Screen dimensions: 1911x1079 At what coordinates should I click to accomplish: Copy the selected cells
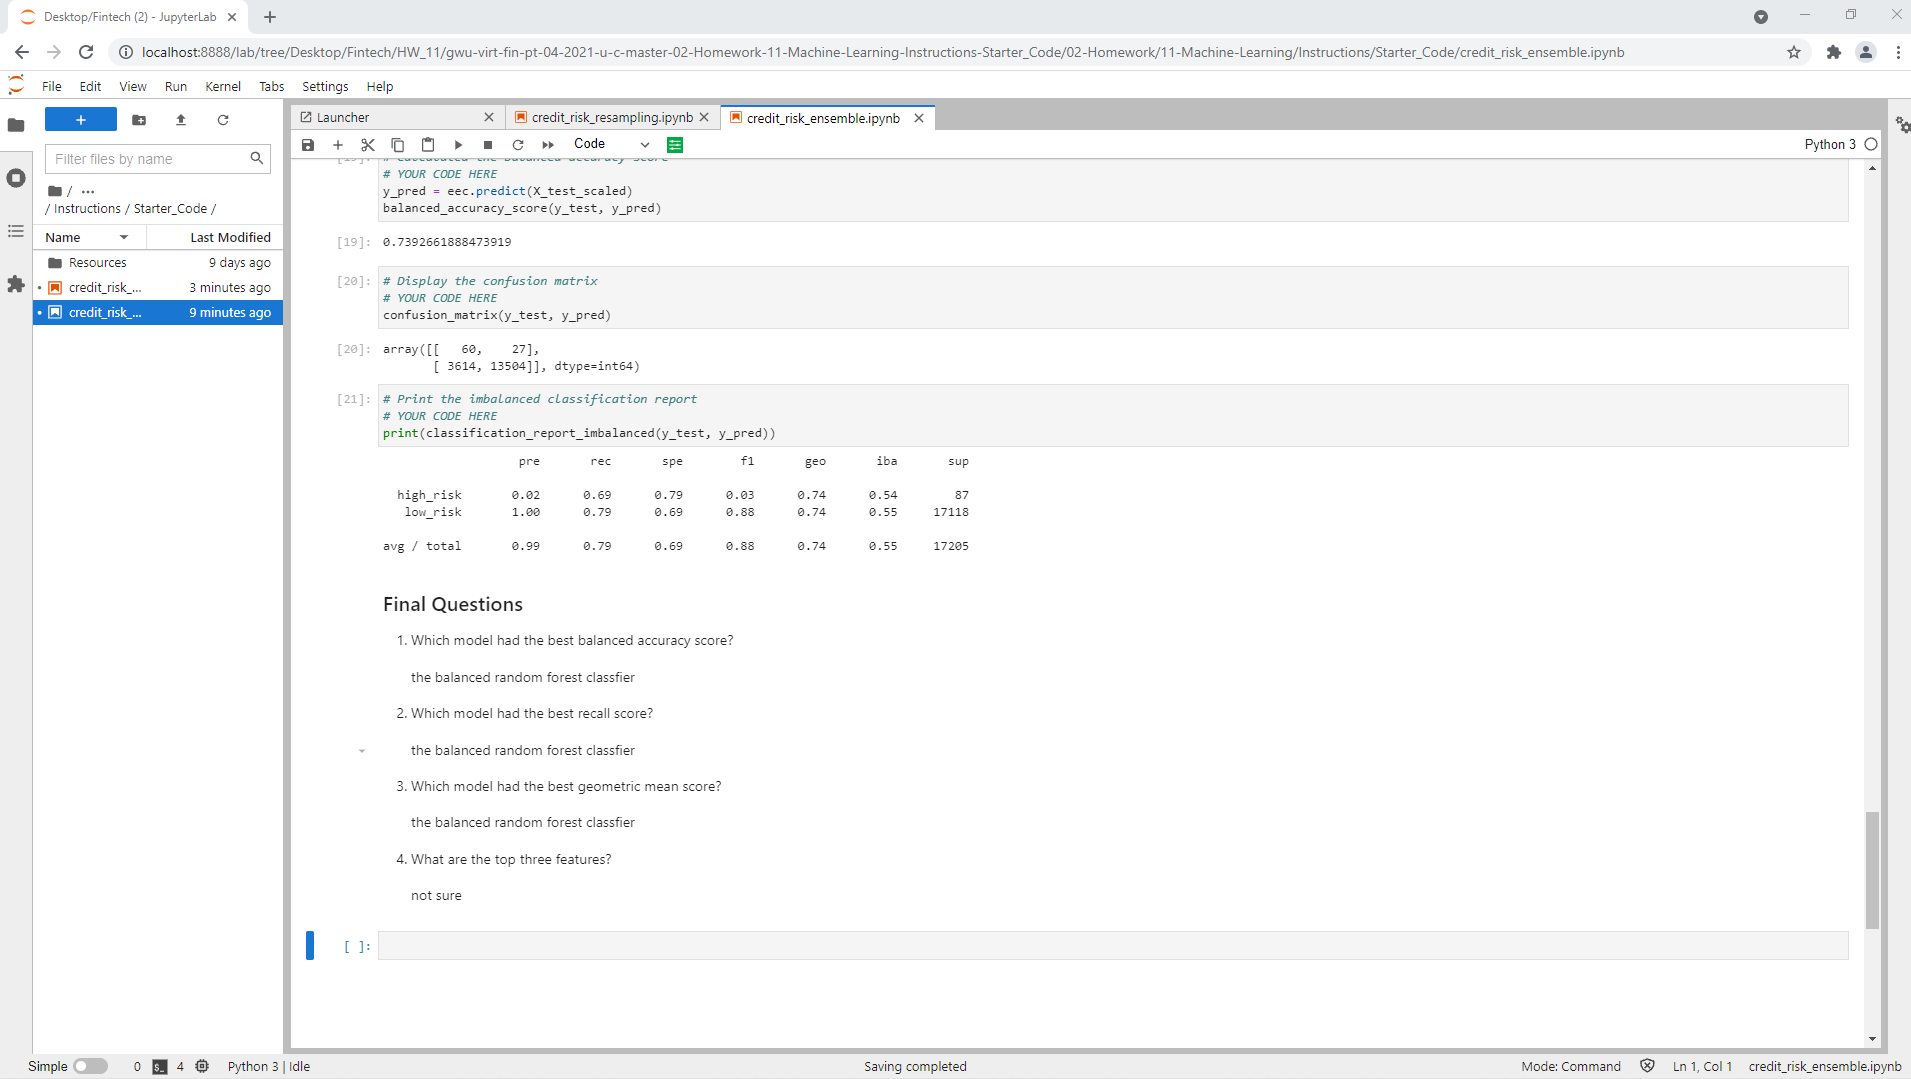click(x=398, y=145)
